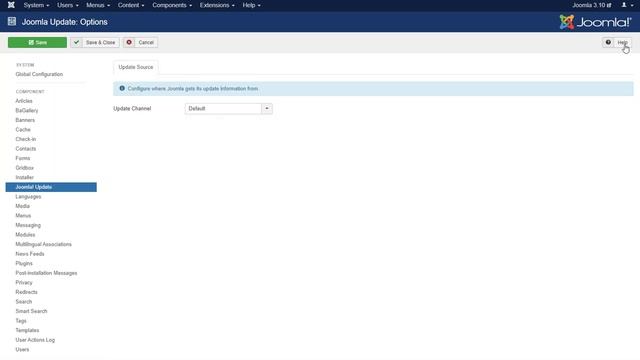Select Cache in the sidebar
This screenshot has height=360, width=640.
coord(23,129)
